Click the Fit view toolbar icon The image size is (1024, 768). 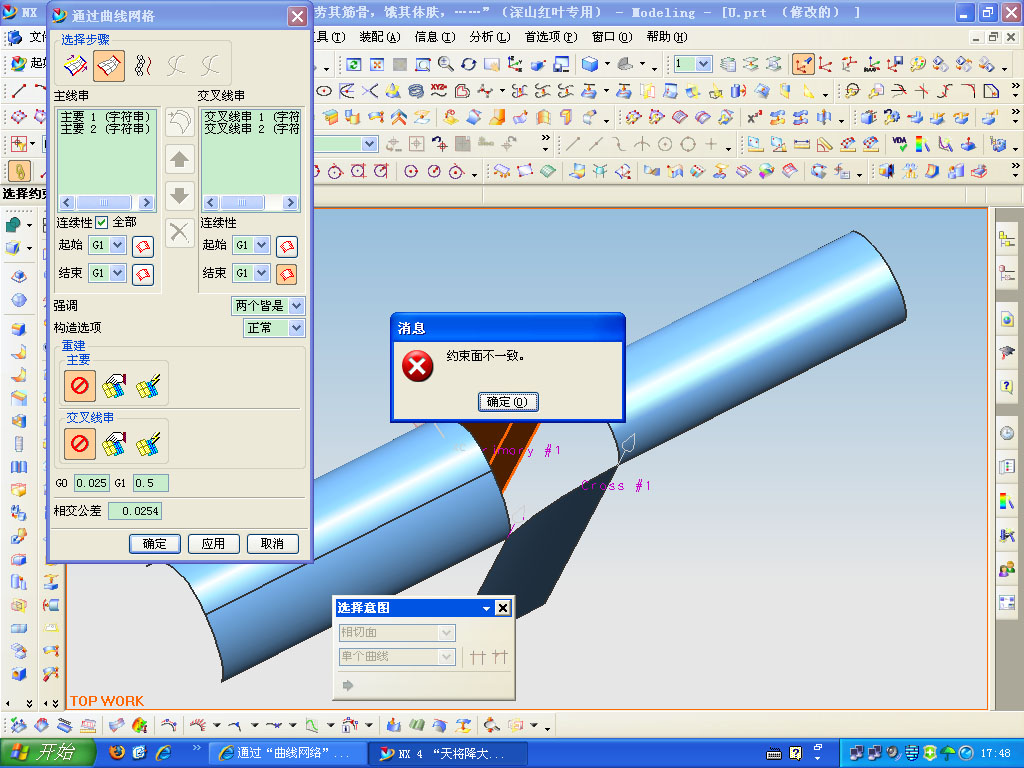(377, 64)
